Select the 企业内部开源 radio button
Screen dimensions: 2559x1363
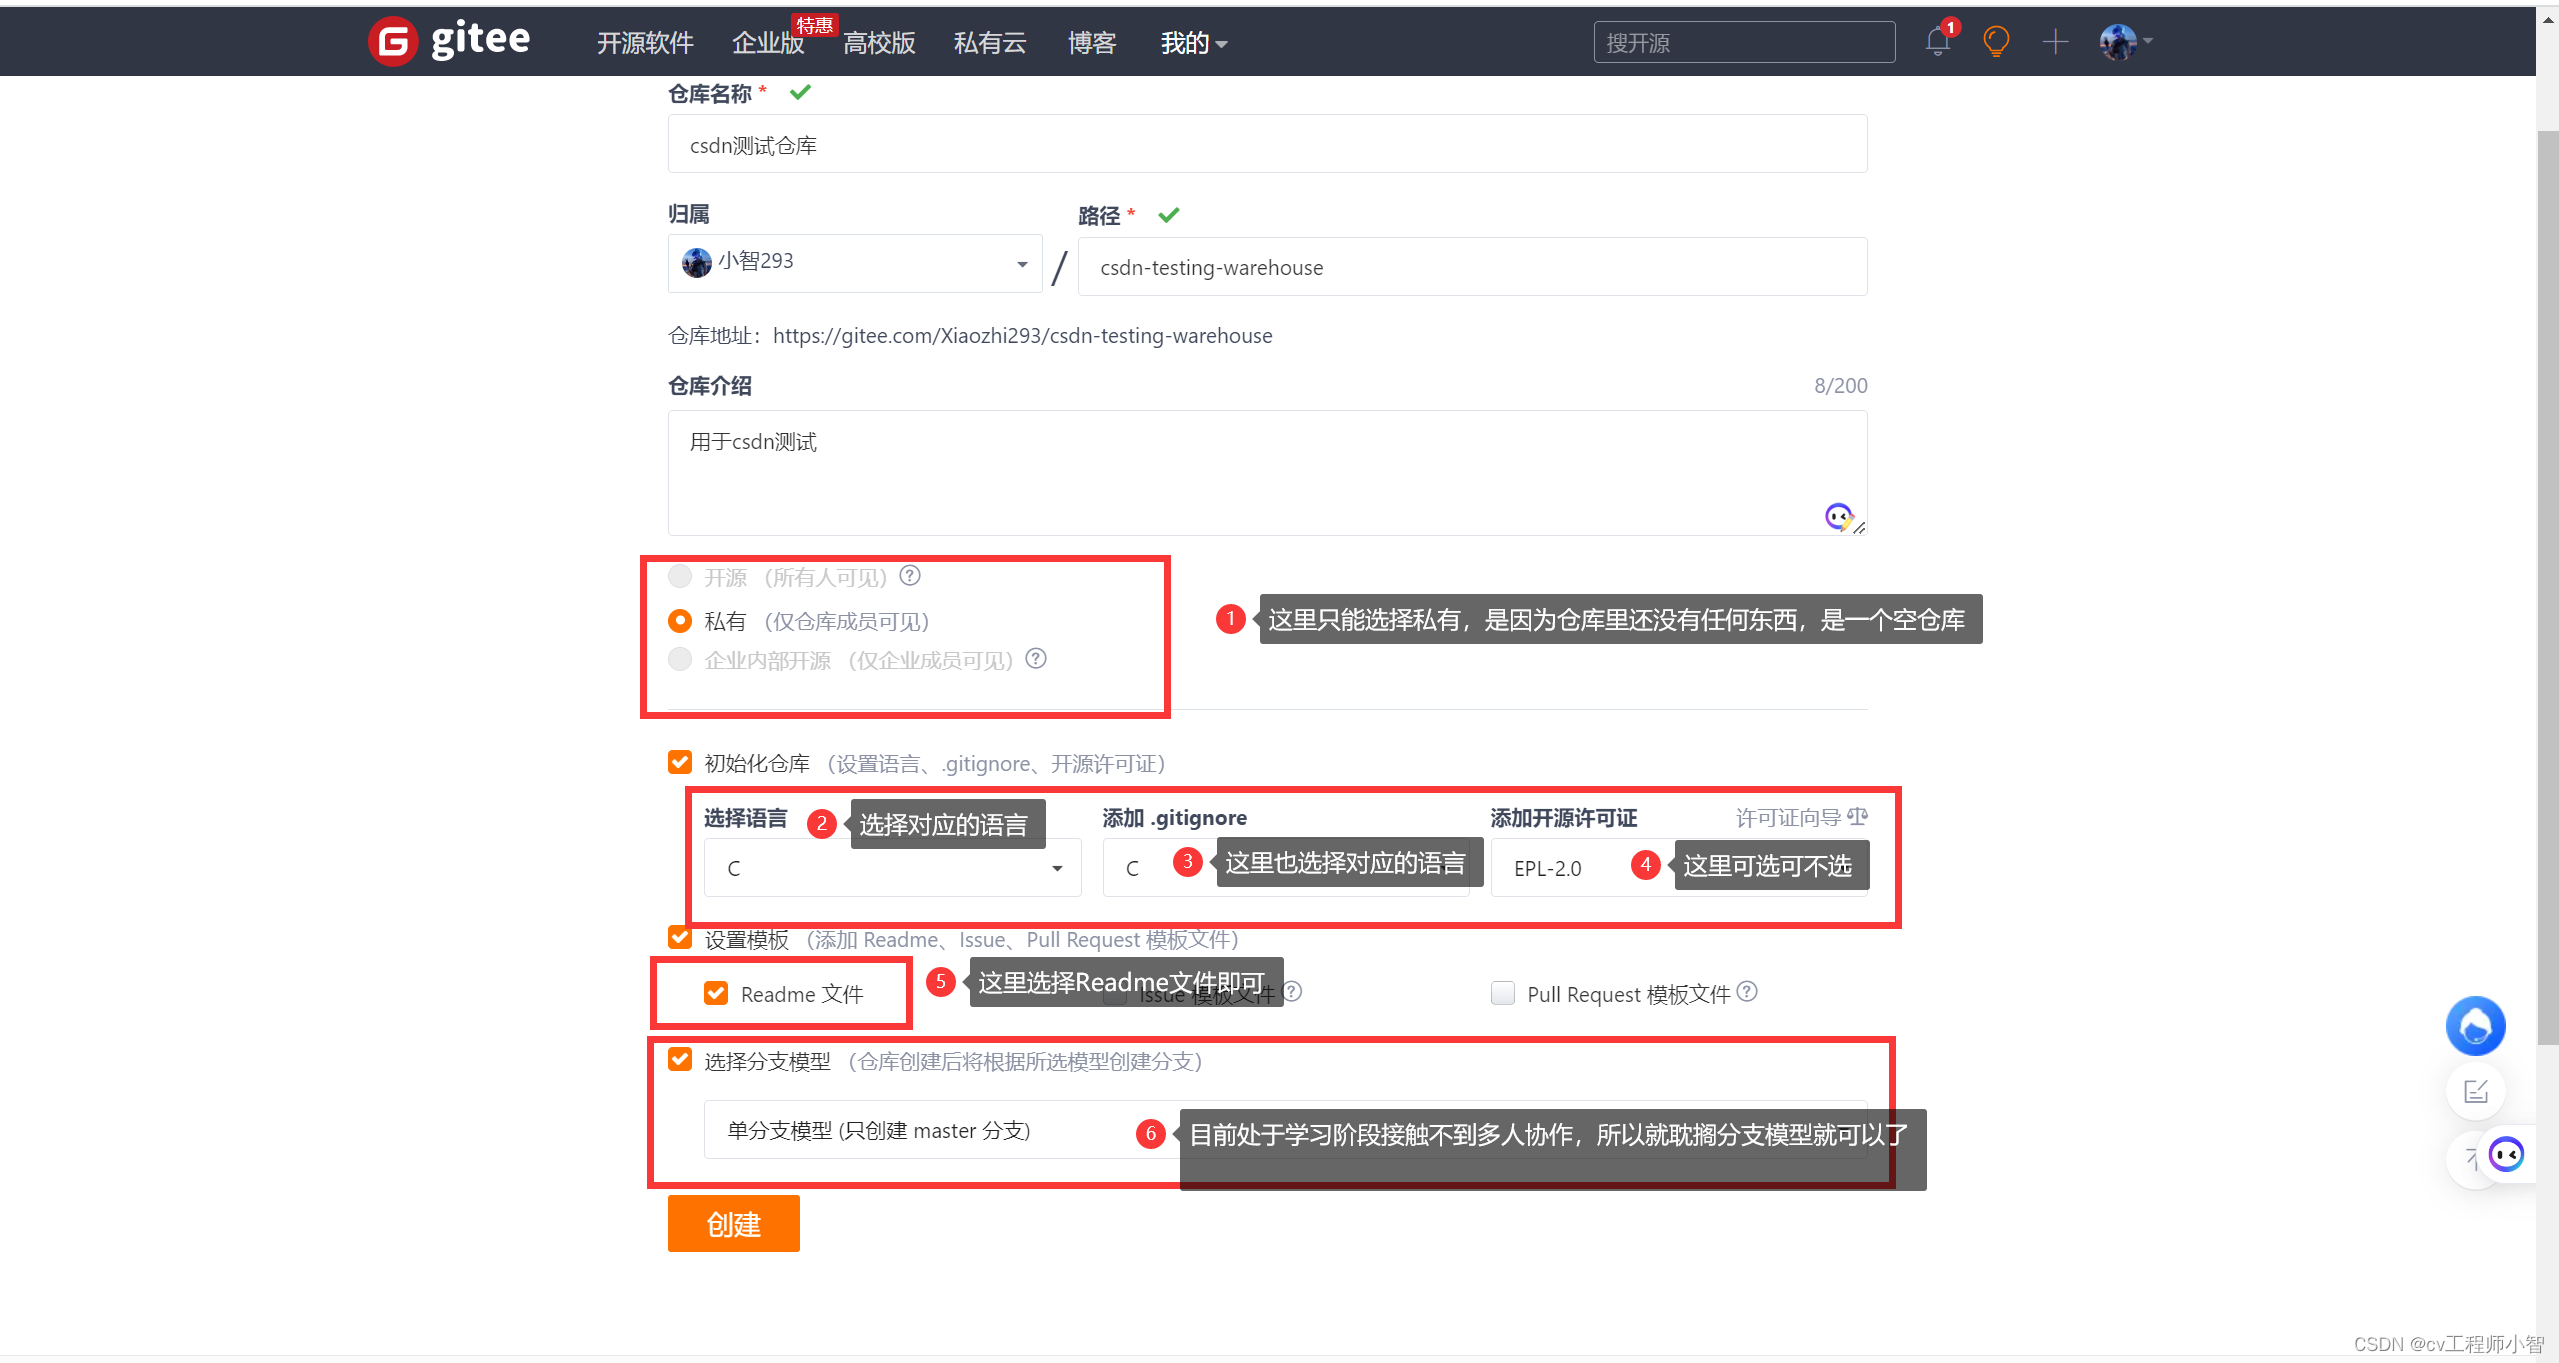[x=680, y=659]
